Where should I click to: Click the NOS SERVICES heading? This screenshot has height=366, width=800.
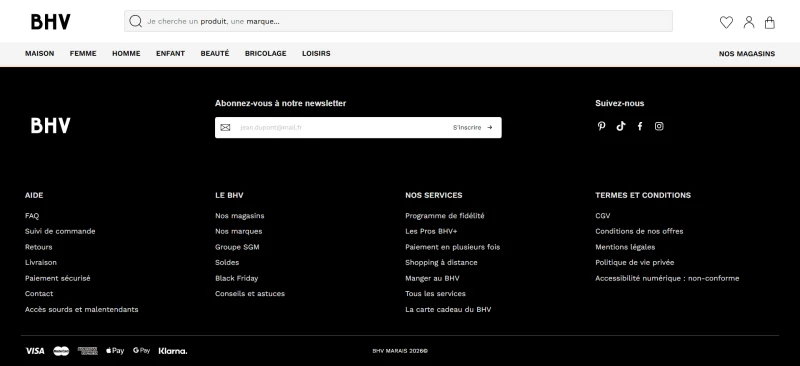pyautogui.click(x=434, y=195)
